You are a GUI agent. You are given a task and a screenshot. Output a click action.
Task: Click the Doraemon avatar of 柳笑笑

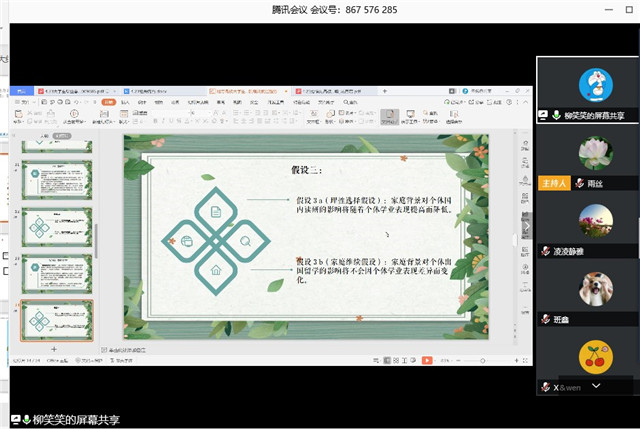coord(596,84)
